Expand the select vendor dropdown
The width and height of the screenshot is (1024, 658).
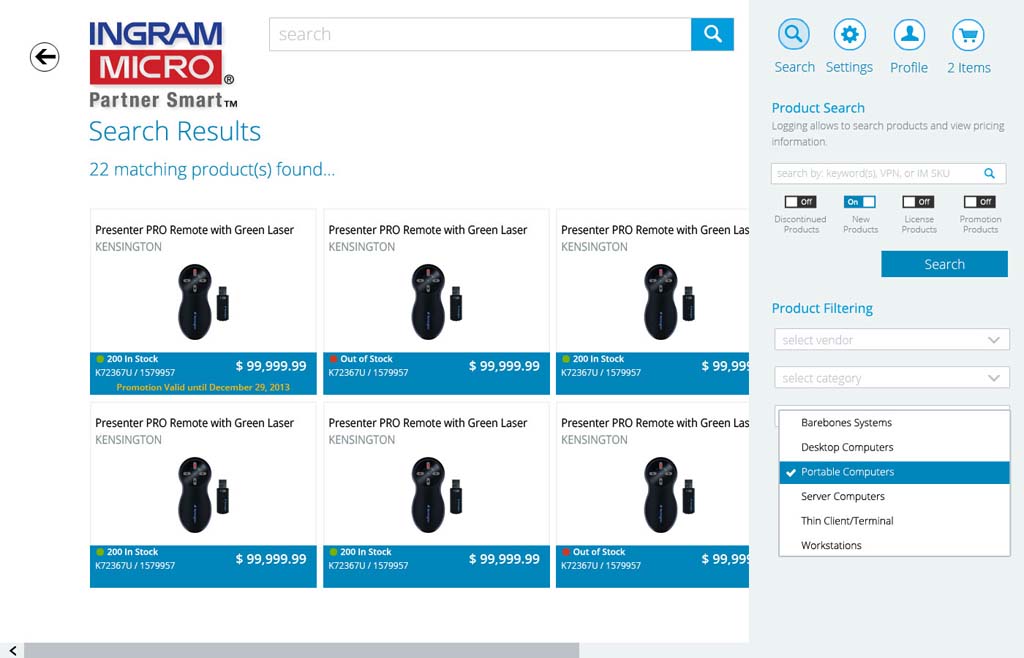coord(891,340)
